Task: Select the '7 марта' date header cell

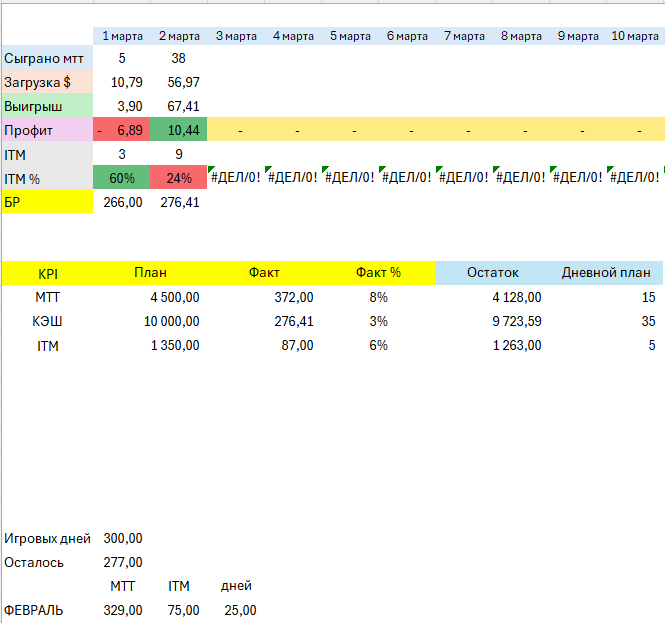Action: pyautogui.click(x=464, y=36)
